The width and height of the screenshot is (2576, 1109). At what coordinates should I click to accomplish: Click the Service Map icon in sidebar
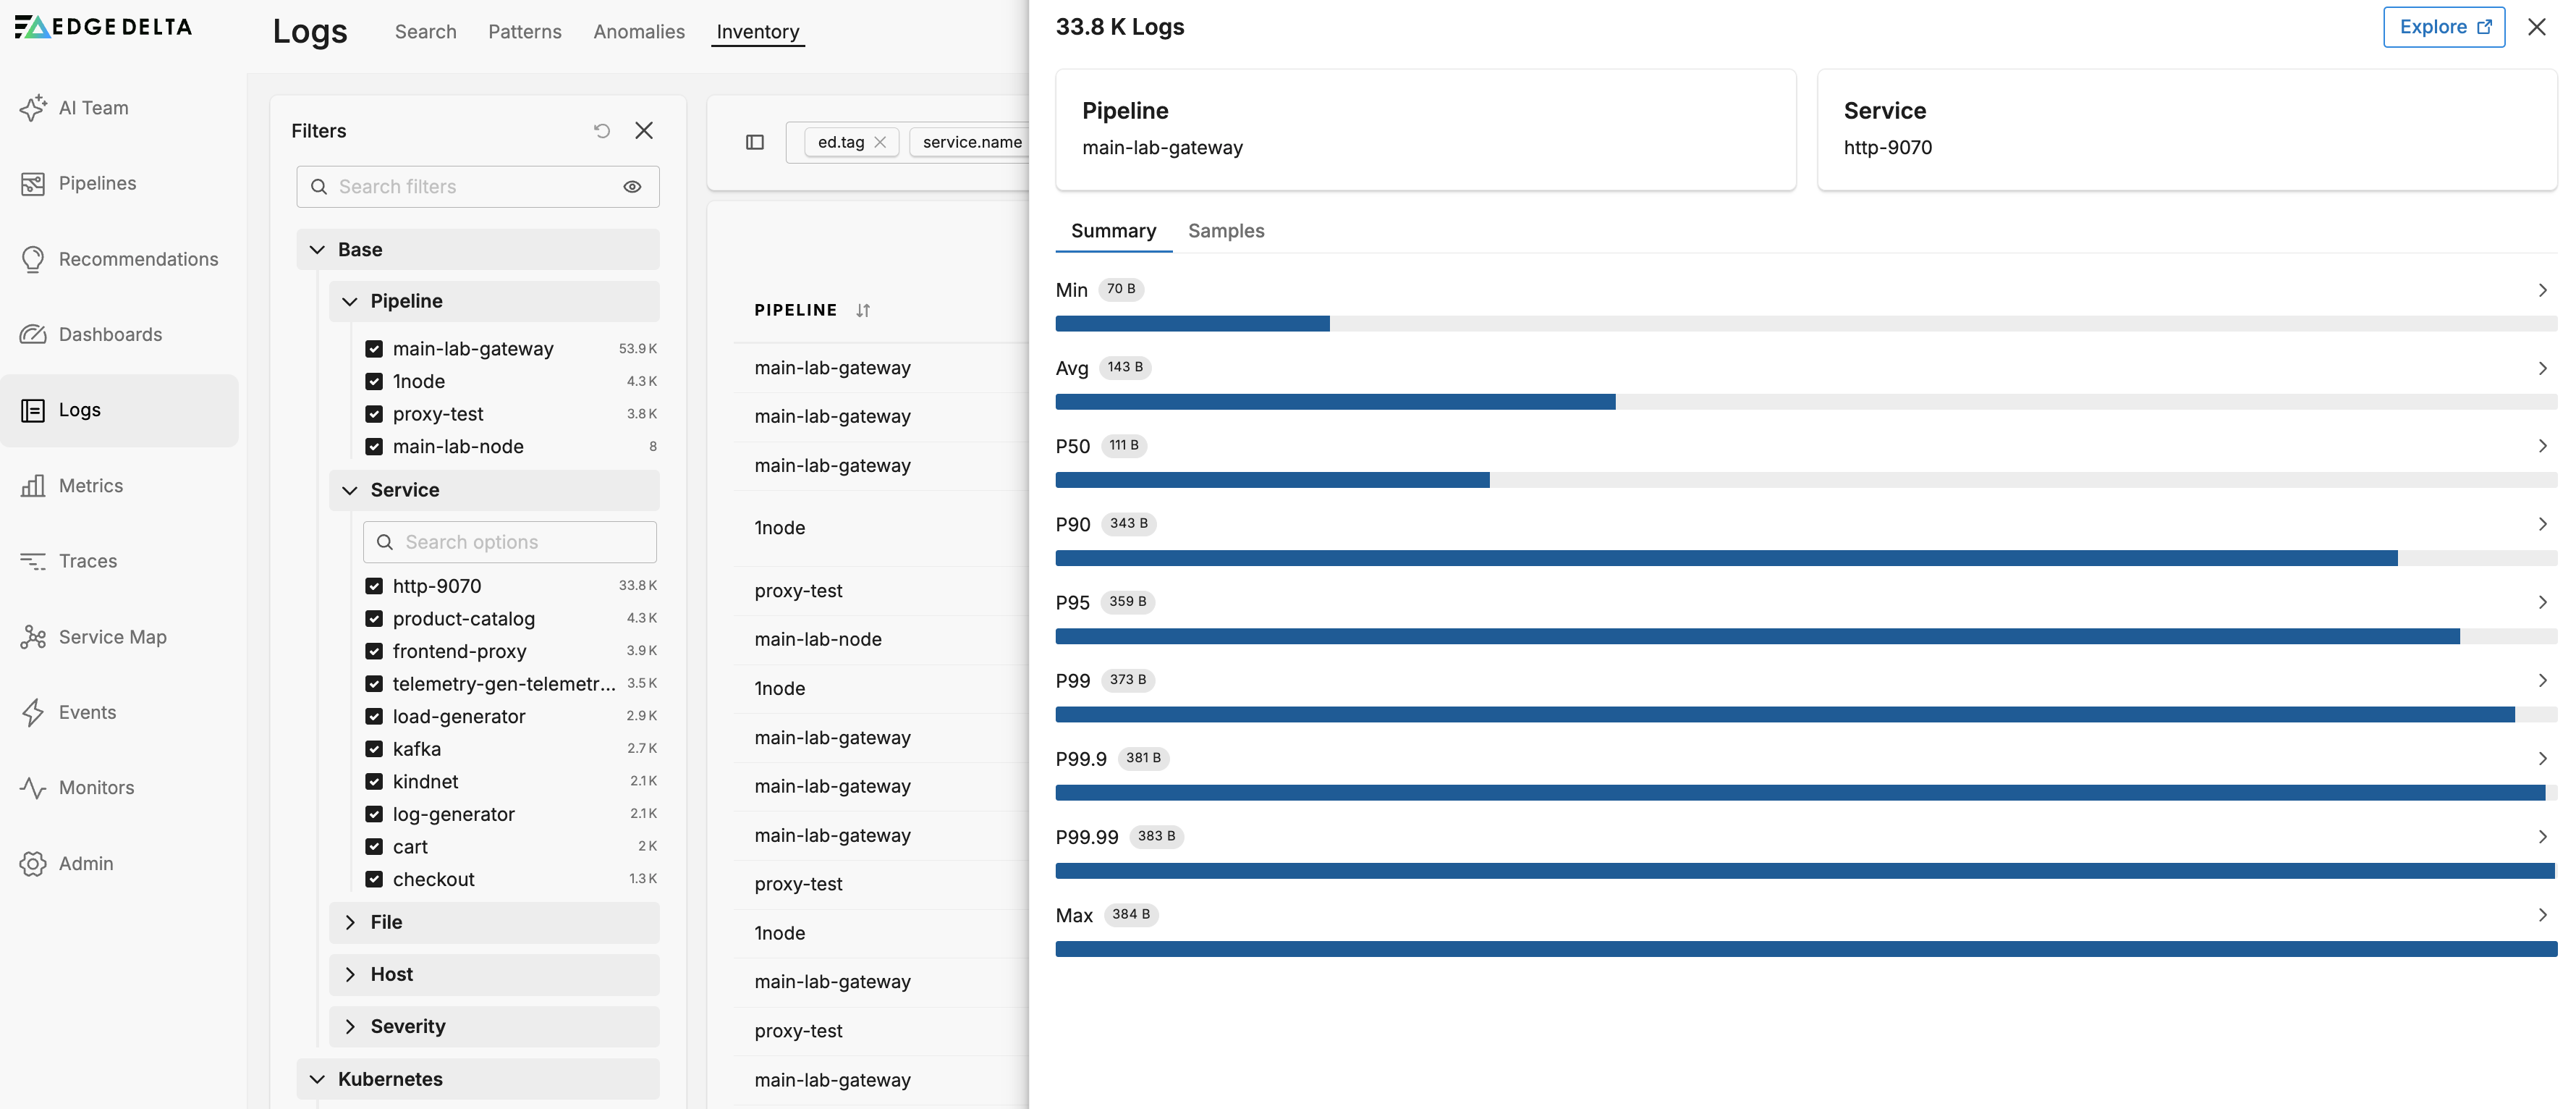[x=33, y=637]
